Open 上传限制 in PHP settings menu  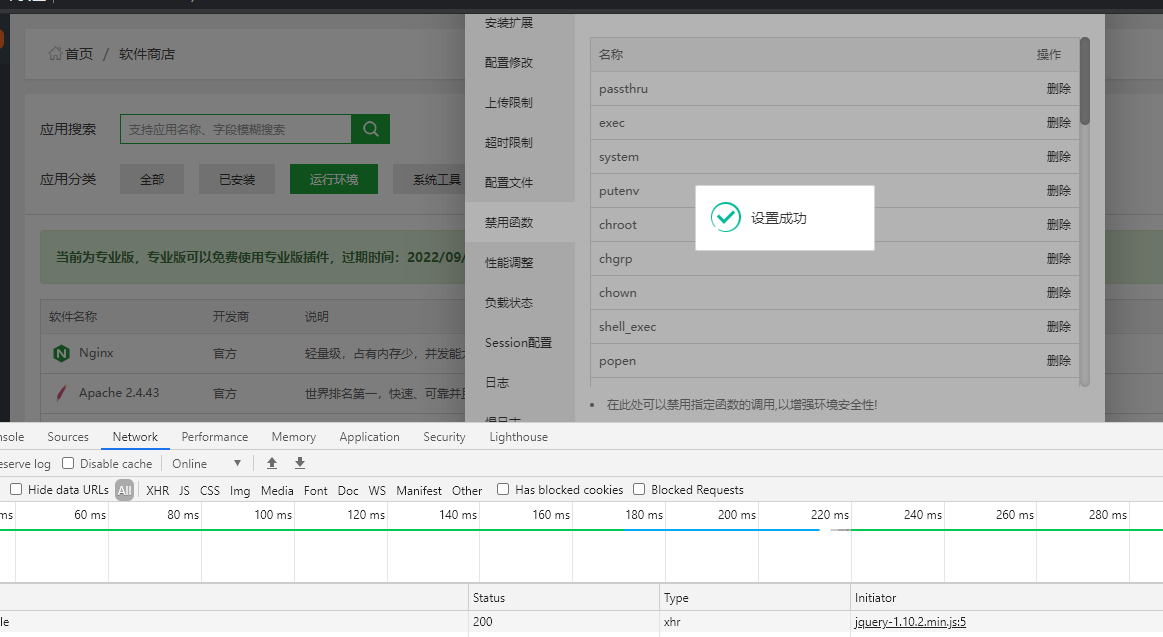click(x=520, y=102)
